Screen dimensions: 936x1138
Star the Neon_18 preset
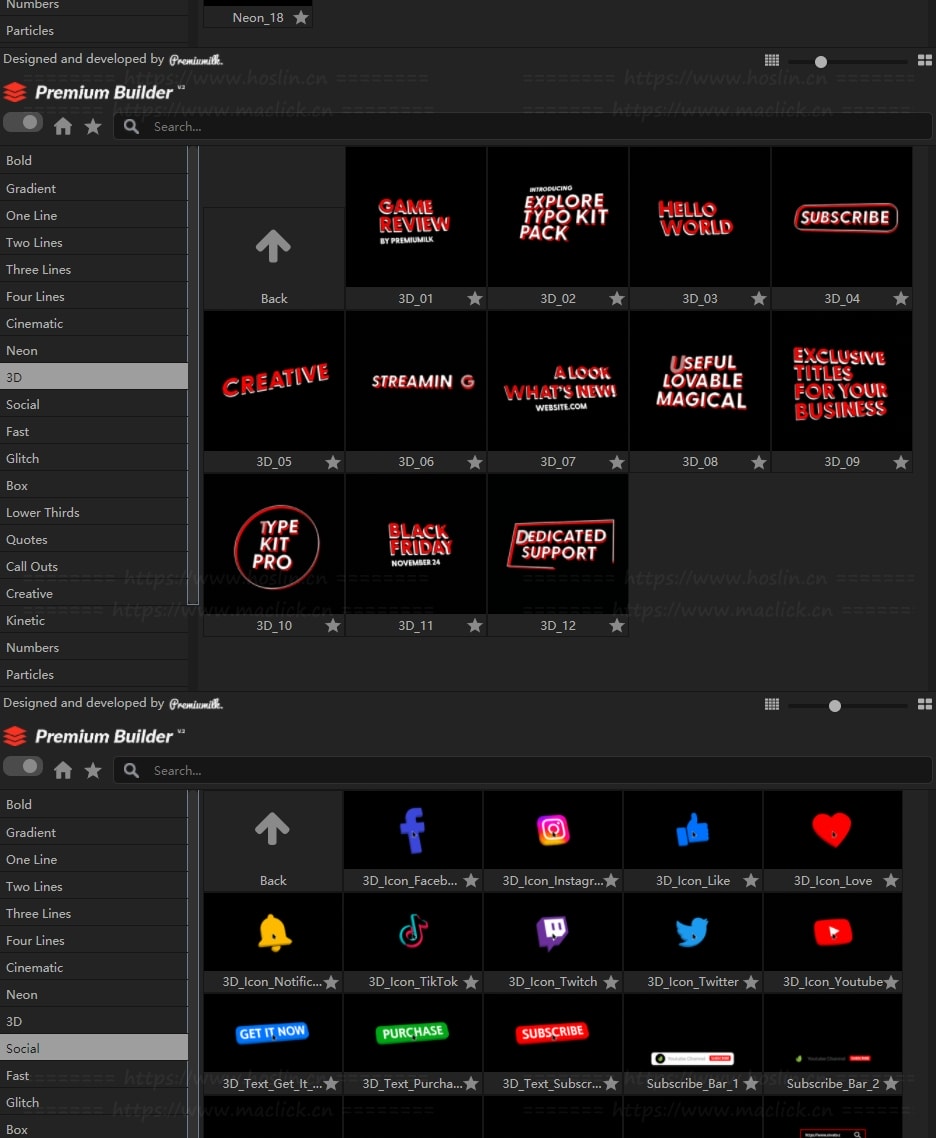pyautogui.click(x=300, y=17)
